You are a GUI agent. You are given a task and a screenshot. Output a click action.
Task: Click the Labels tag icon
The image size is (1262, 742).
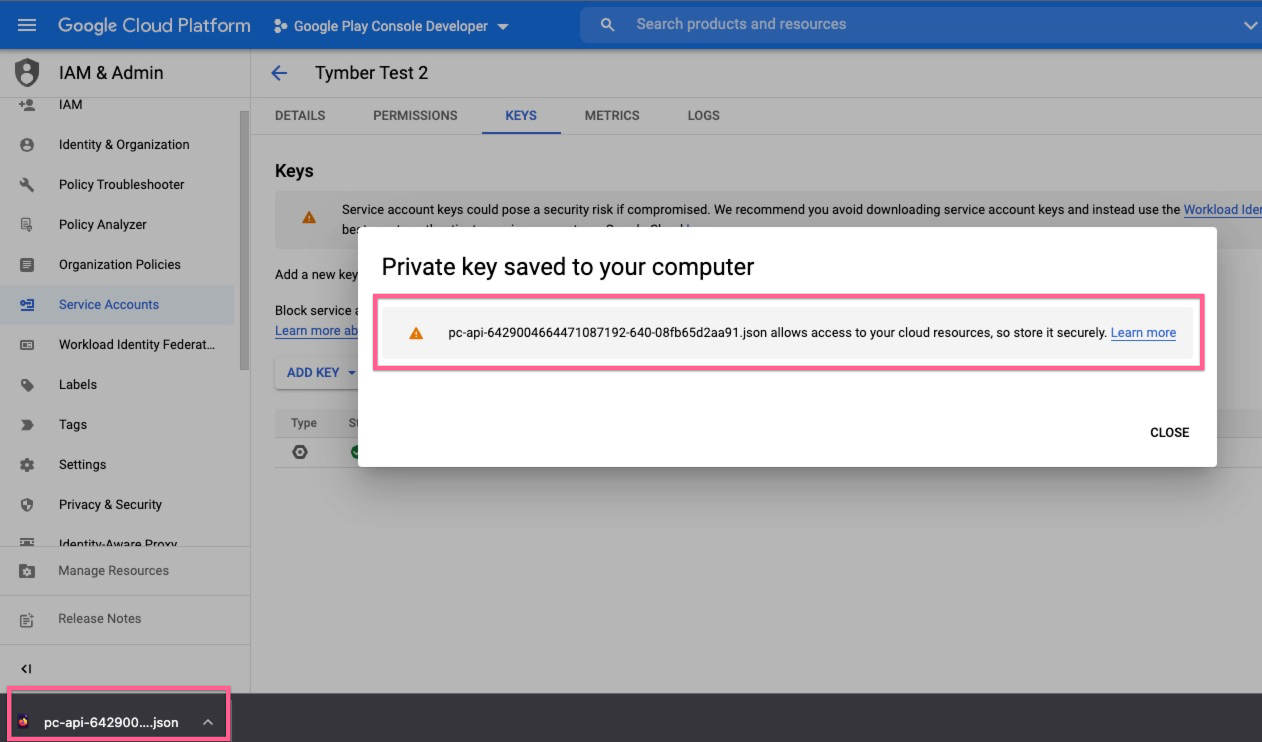(x=27, y=385)
